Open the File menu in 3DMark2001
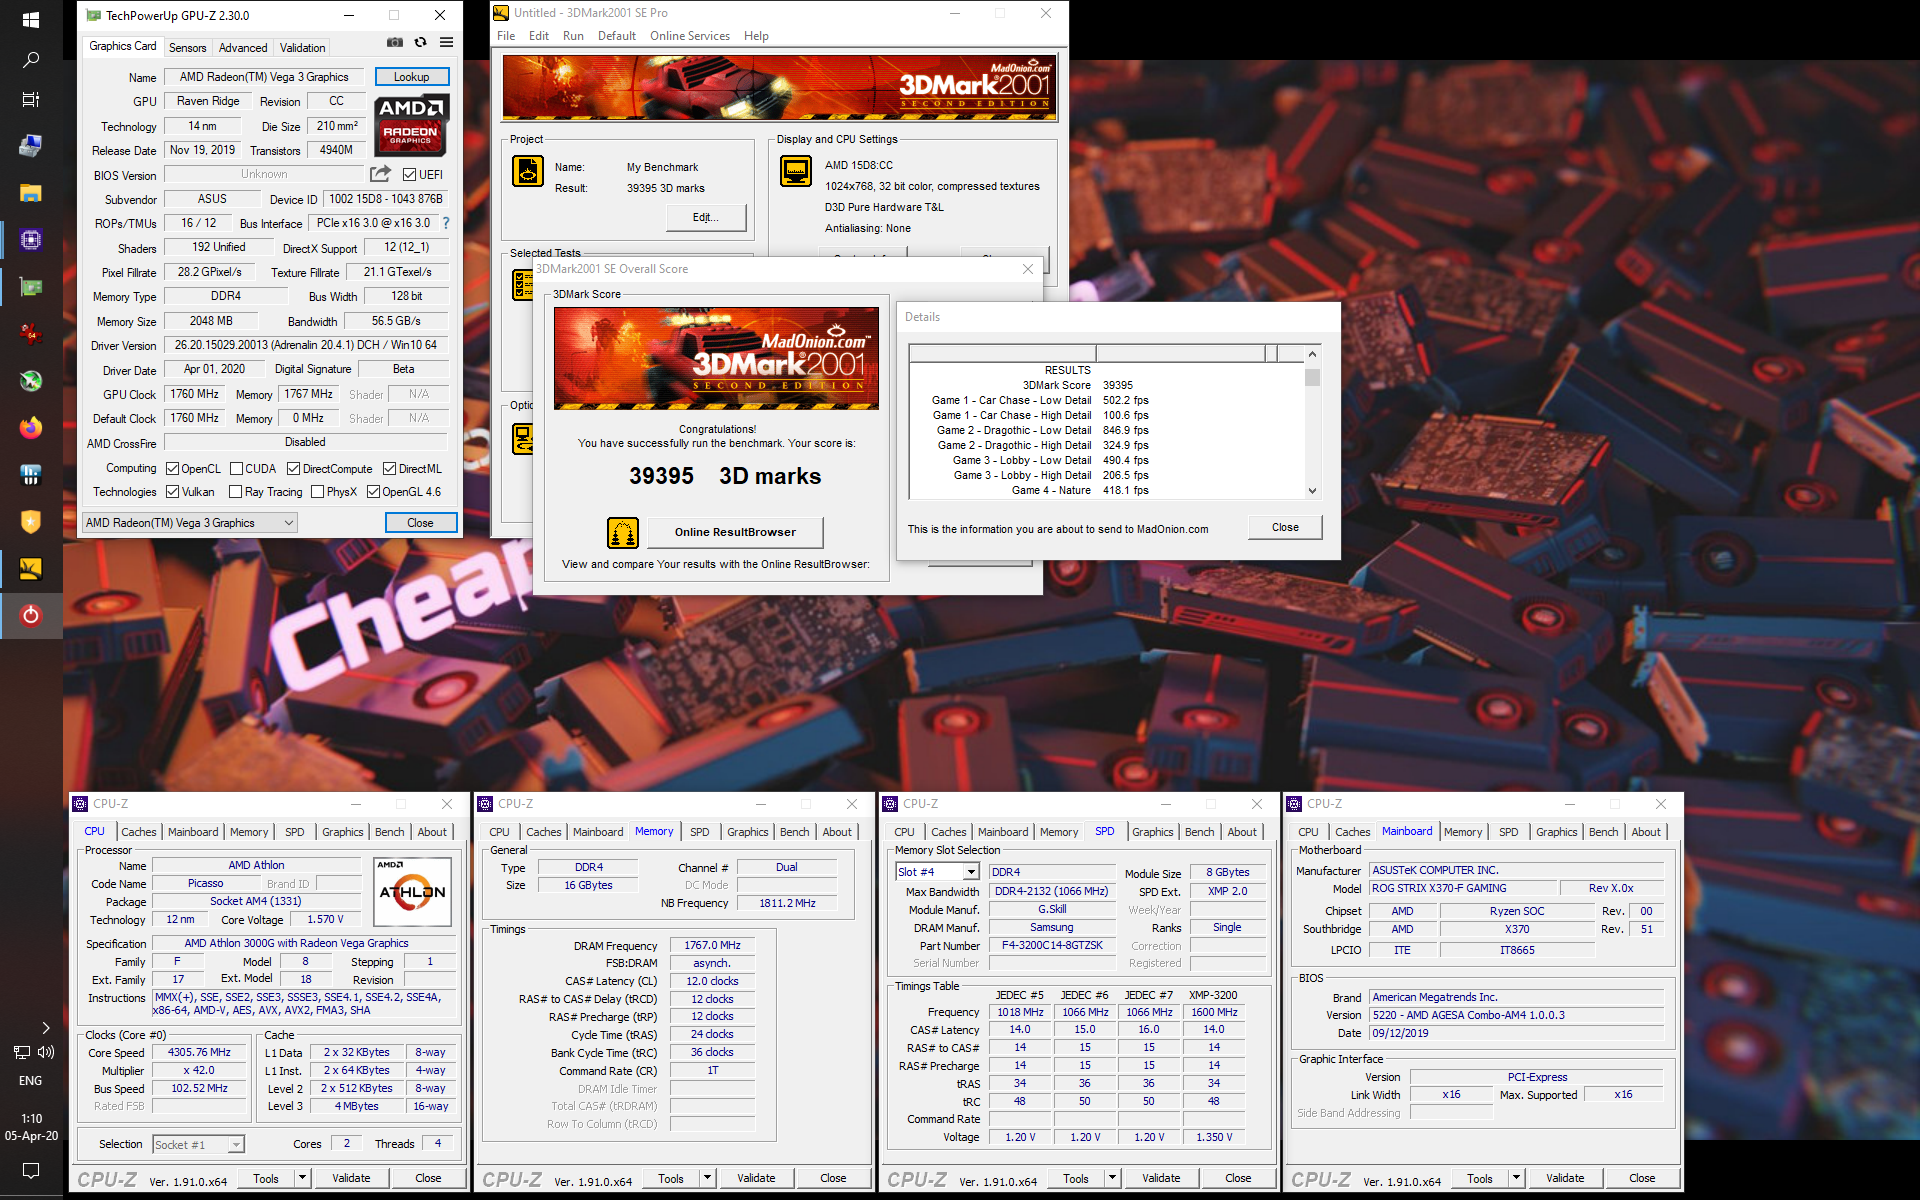1920x1200 pixels. pos(506,36)
